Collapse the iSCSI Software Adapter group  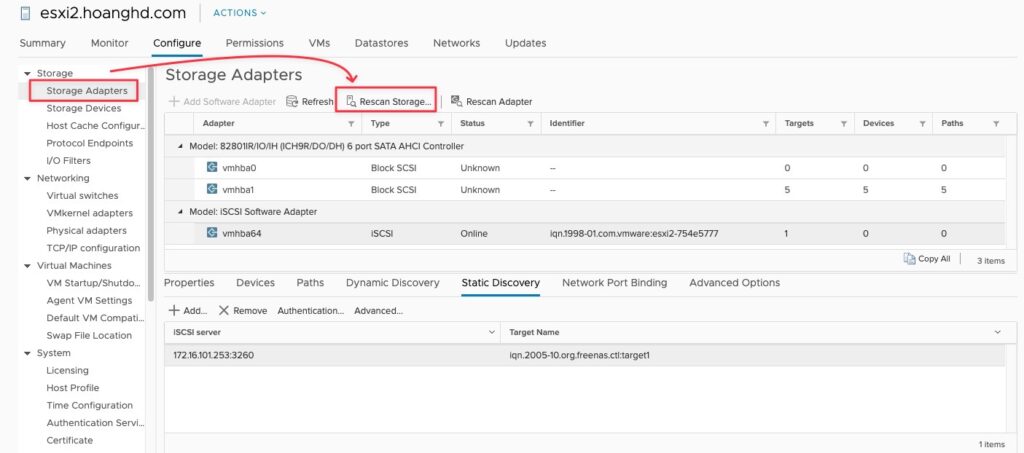point(181,212)
